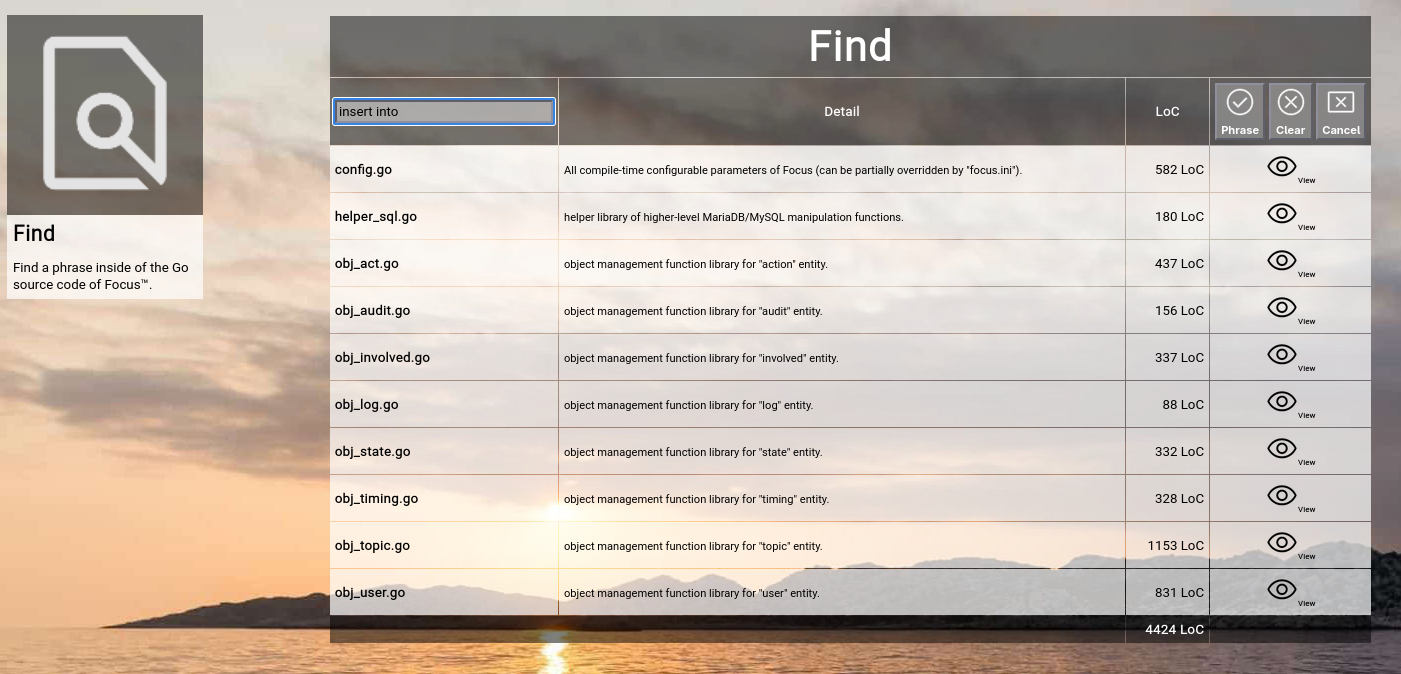Click the search phrase input field
The width and height of the screenshot is (1401, 674).
pos(444,112)
